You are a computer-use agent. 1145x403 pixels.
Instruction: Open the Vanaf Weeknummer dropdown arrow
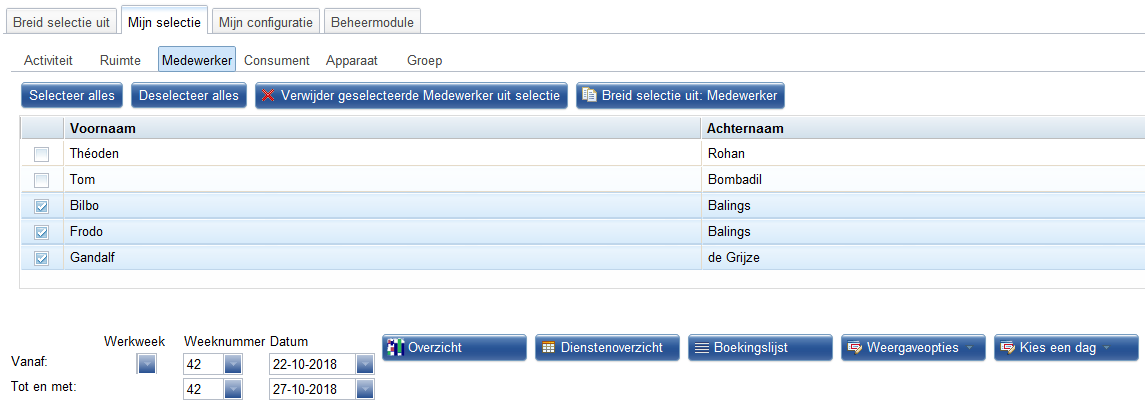tap(233, 364)
